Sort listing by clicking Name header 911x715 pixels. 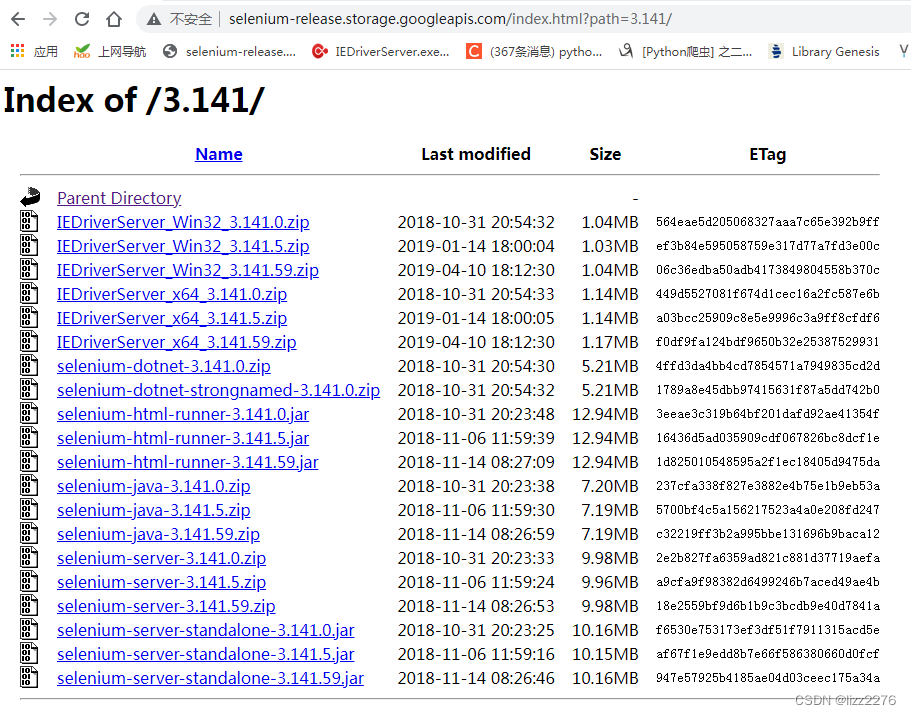point(218,154)
